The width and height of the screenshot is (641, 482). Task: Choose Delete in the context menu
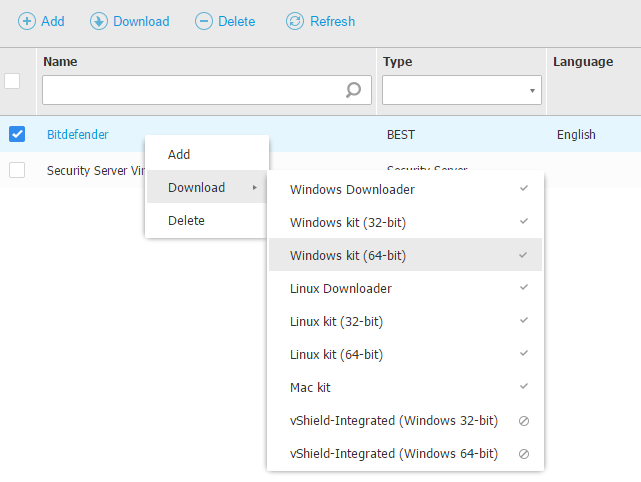186,220
